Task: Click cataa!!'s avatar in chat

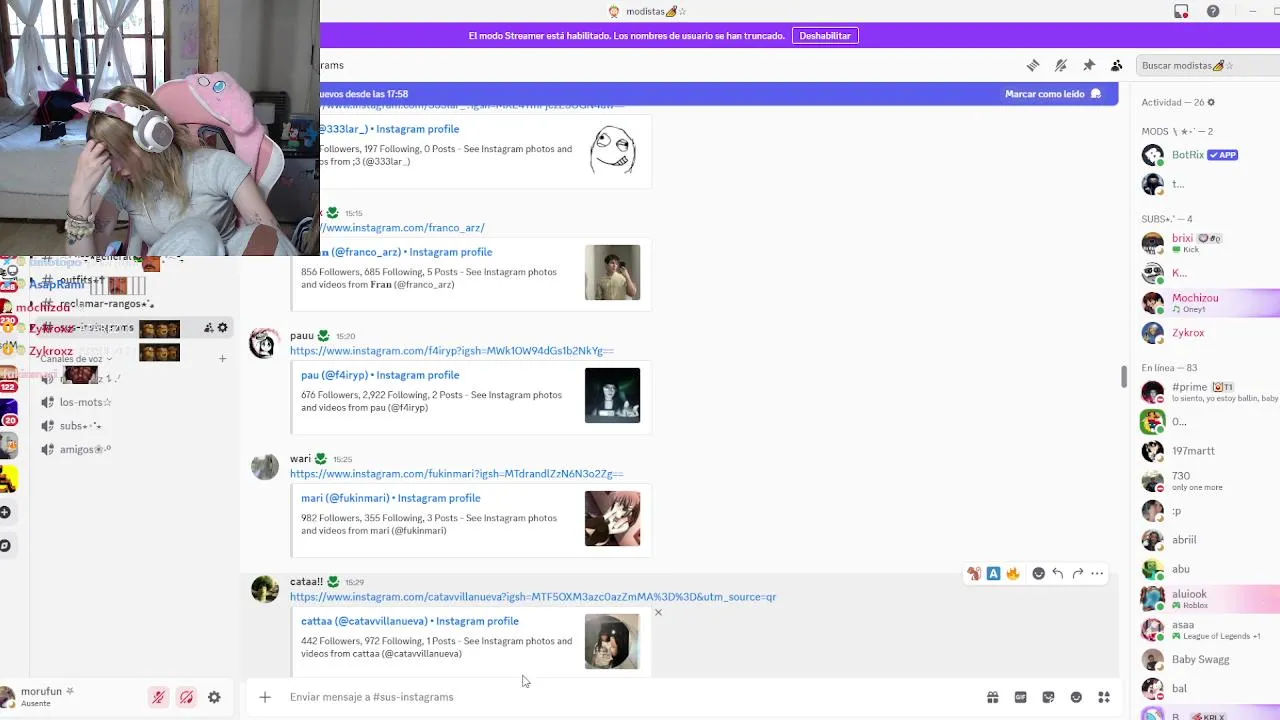Action: (x=264, y=589)
